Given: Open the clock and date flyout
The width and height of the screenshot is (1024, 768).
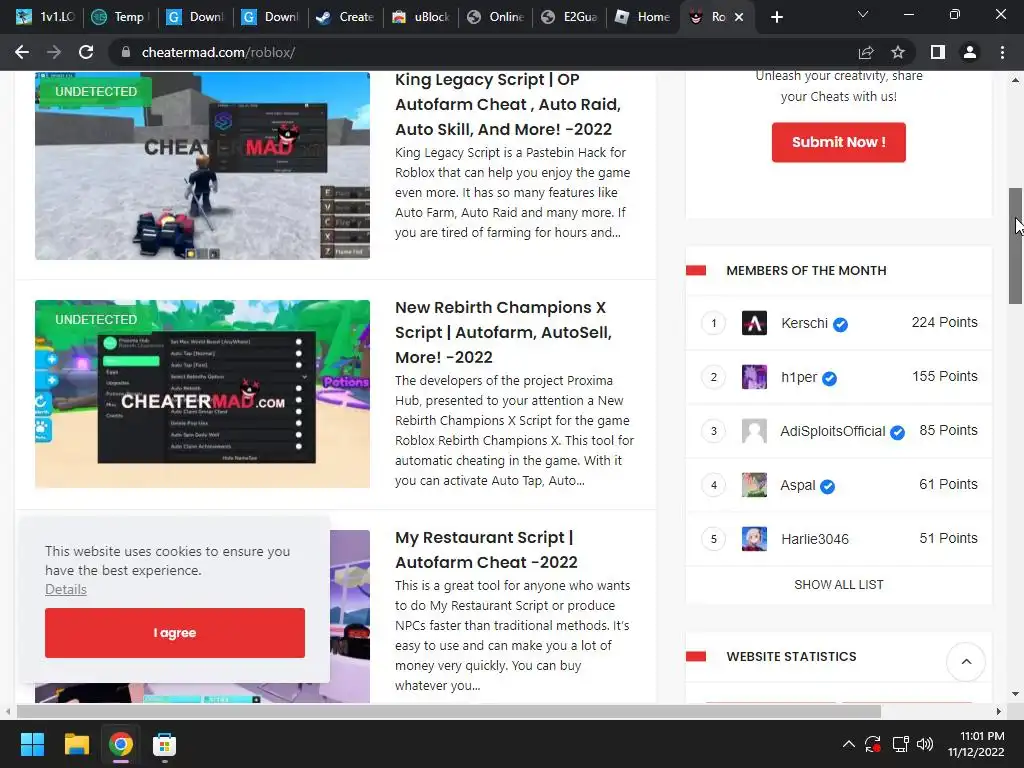Looking at the screenshot, I should pos(976,744).
